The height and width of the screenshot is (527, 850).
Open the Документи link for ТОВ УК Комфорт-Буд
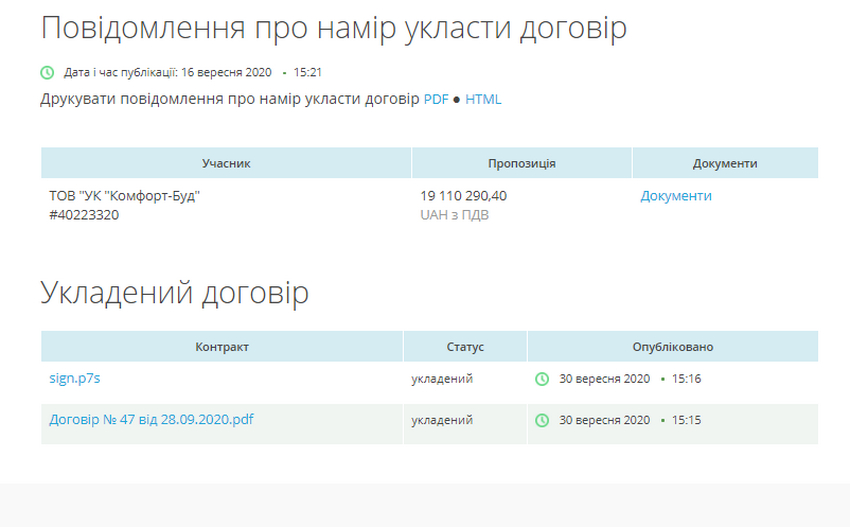(x=676, y=196)
